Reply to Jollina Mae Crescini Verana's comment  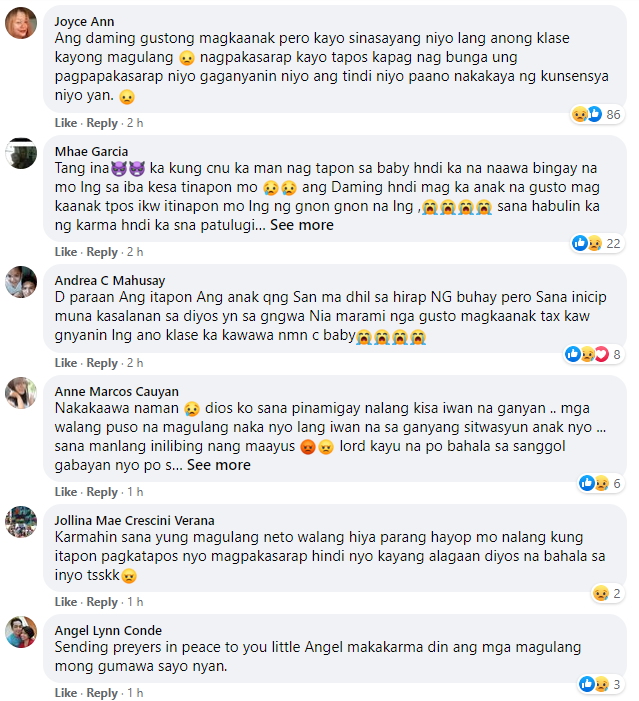[102, 602]
